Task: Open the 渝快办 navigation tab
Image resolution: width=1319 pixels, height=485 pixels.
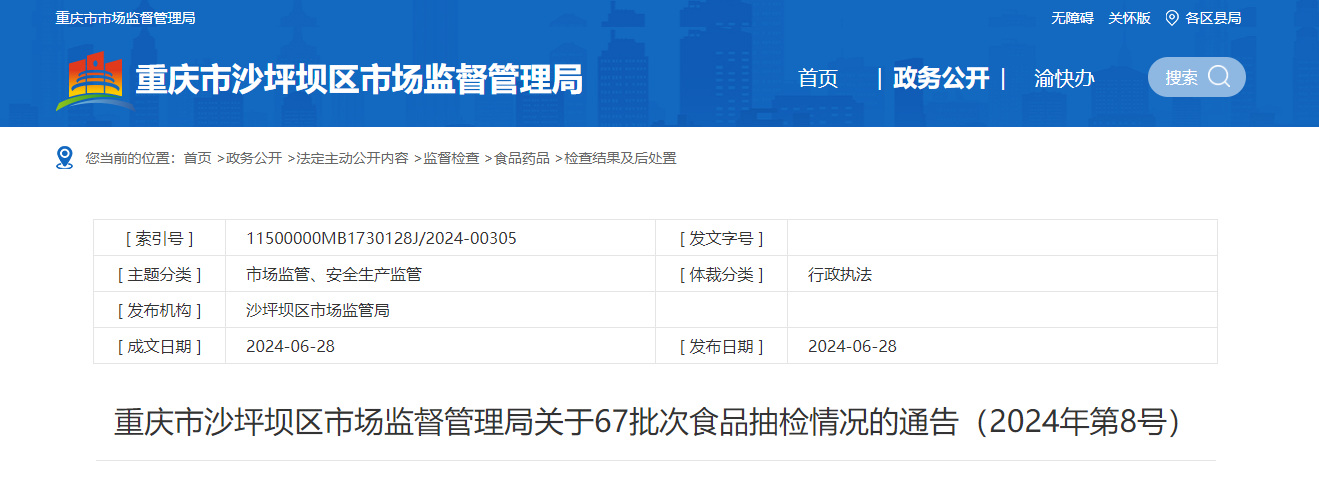Action: coord(1064,78)
